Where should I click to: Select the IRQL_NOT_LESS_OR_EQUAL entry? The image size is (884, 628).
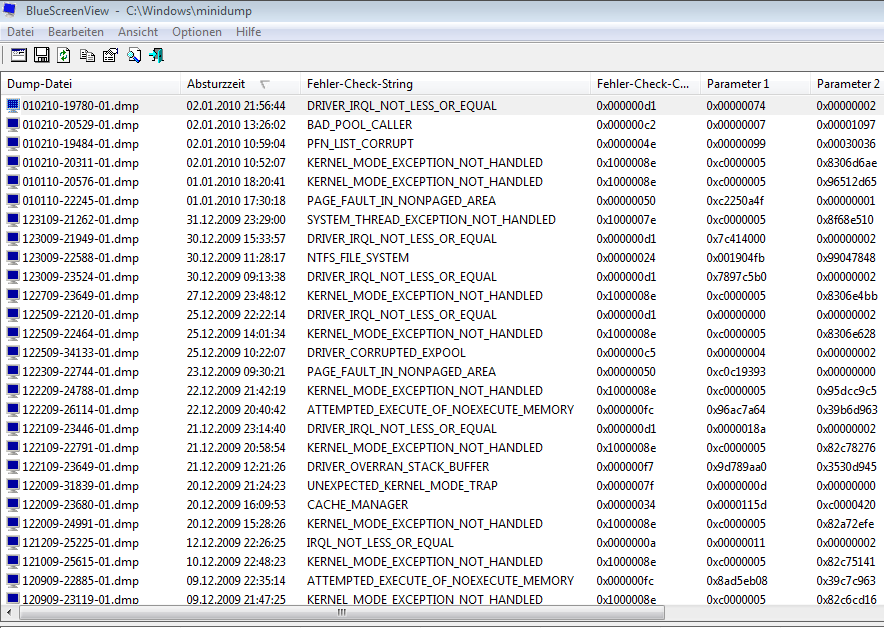tap(380, 542)
